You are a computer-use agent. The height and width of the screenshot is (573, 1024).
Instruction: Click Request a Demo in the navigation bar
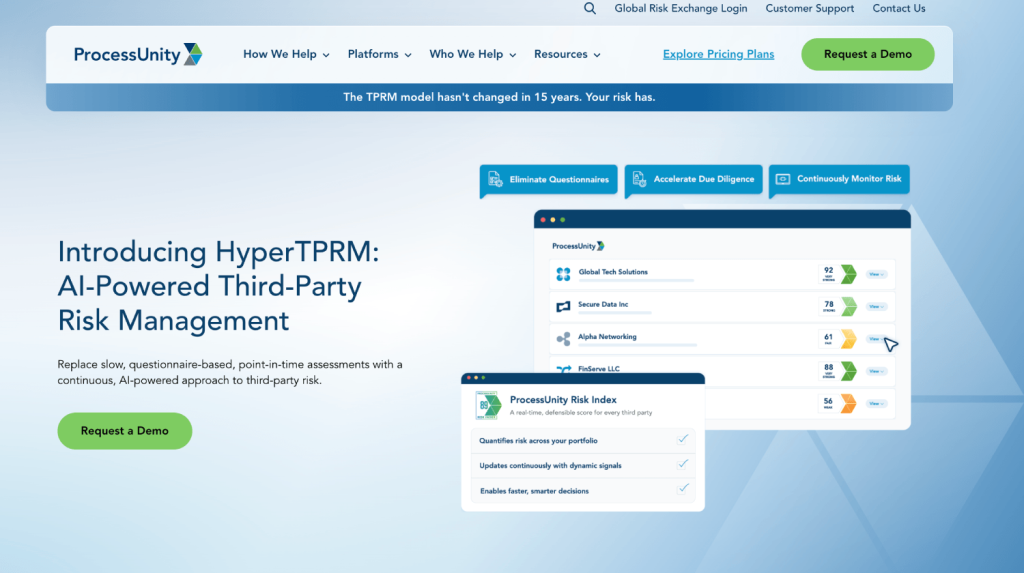click(867, 54)
